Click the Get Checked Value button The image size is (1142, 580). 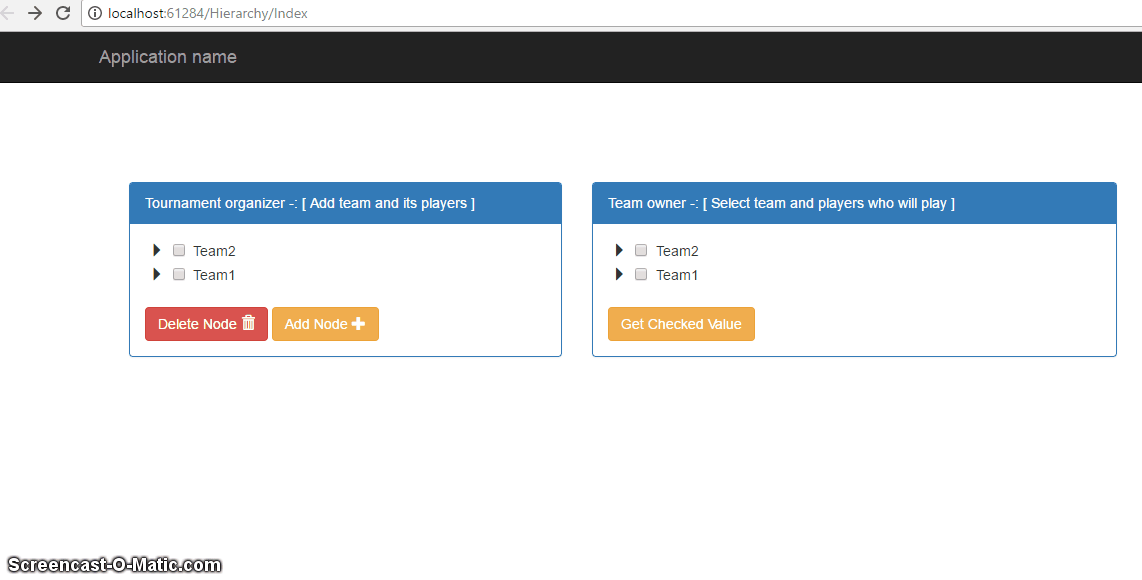click(x=681, y=324)
